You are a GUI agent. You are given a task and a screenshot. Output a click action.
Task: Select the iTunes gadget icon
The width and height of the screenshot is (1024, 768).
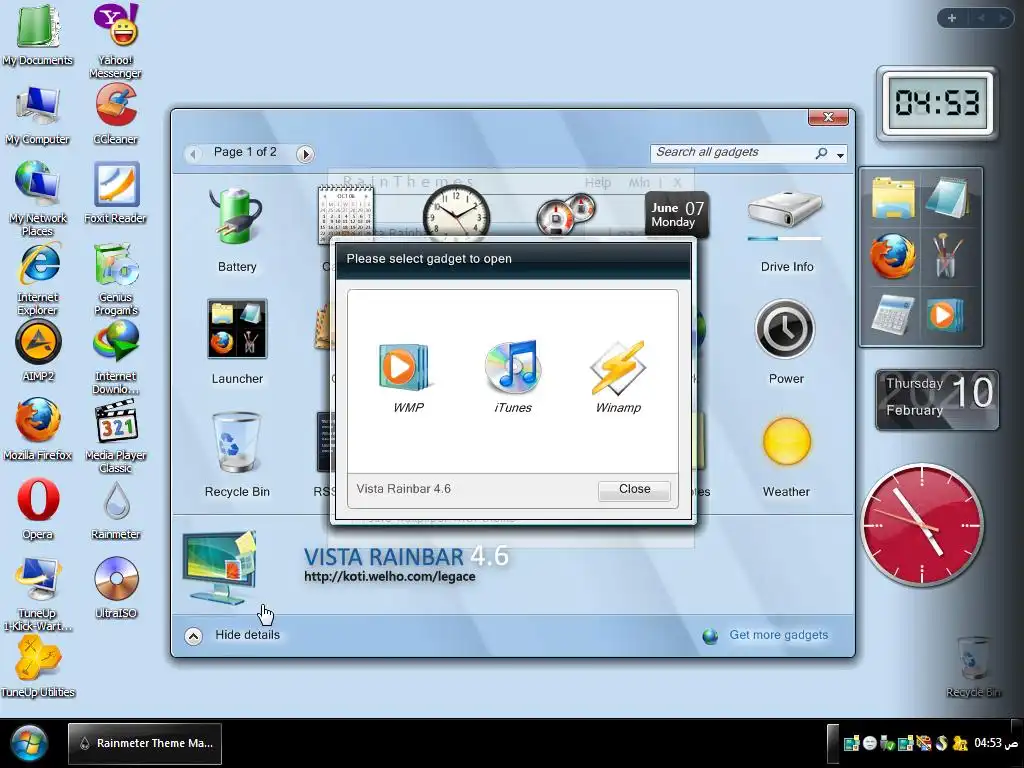click(513, 367)
